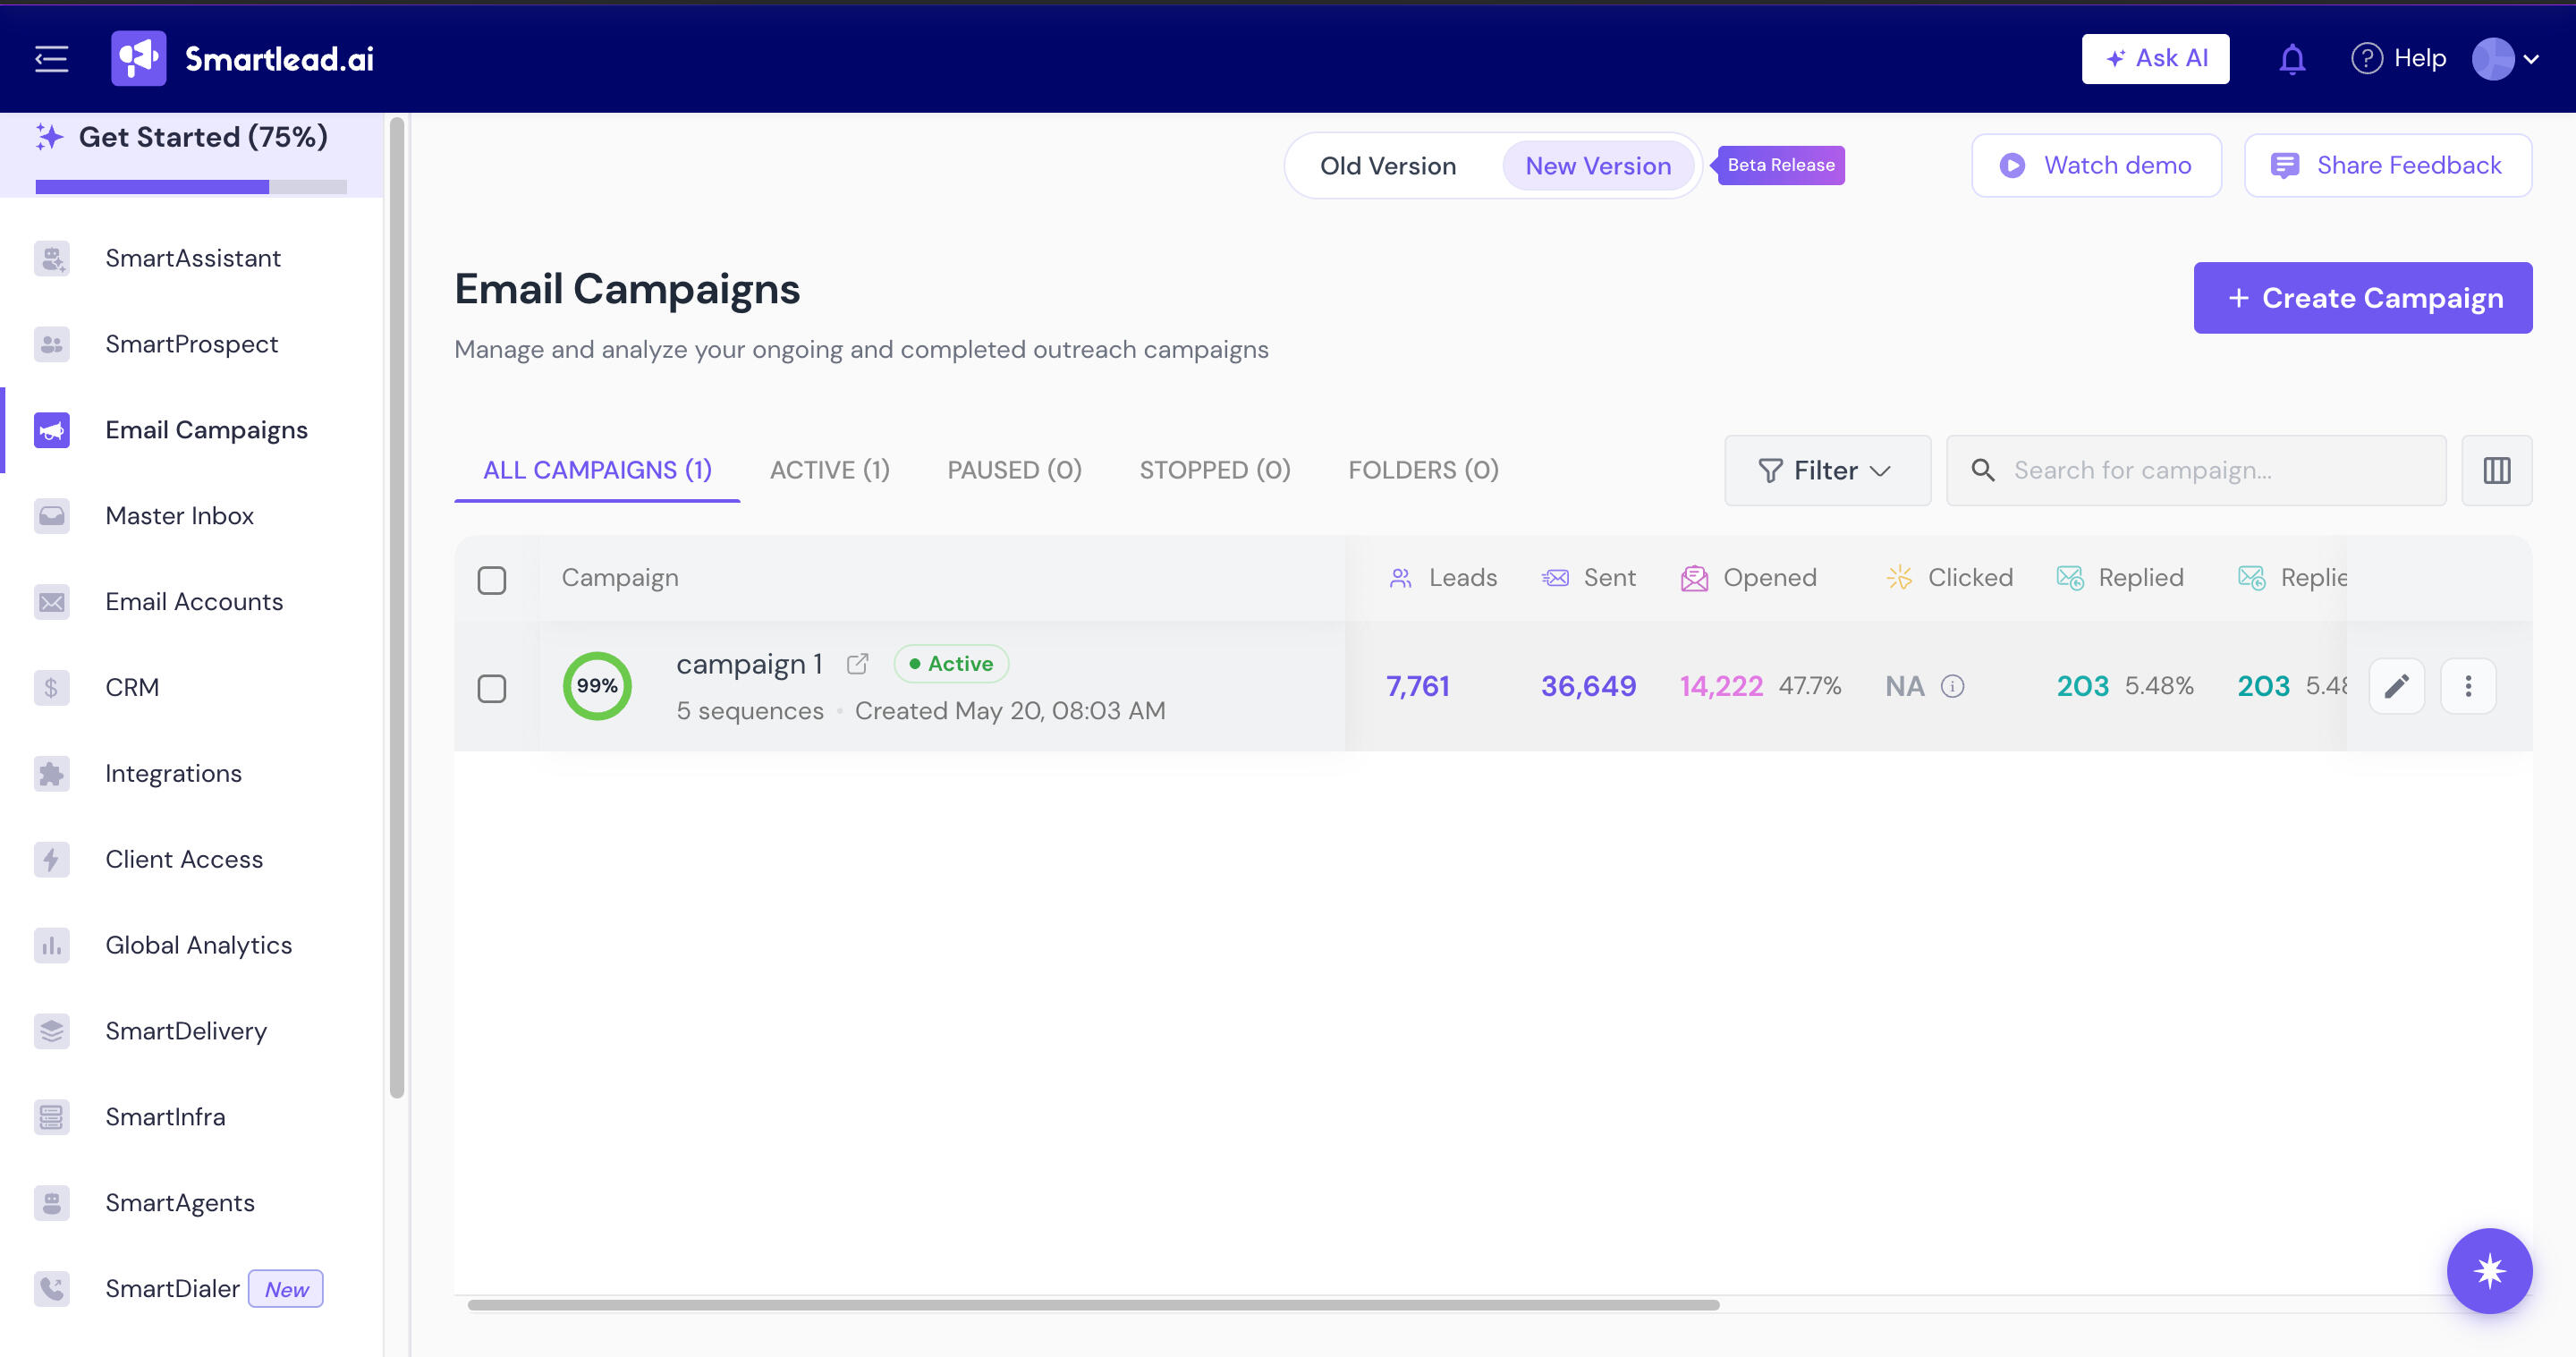Open the FOLDERS (0) tab
The height and width of the screenshot is (1357, 2576).
[x=1423, y=470]
